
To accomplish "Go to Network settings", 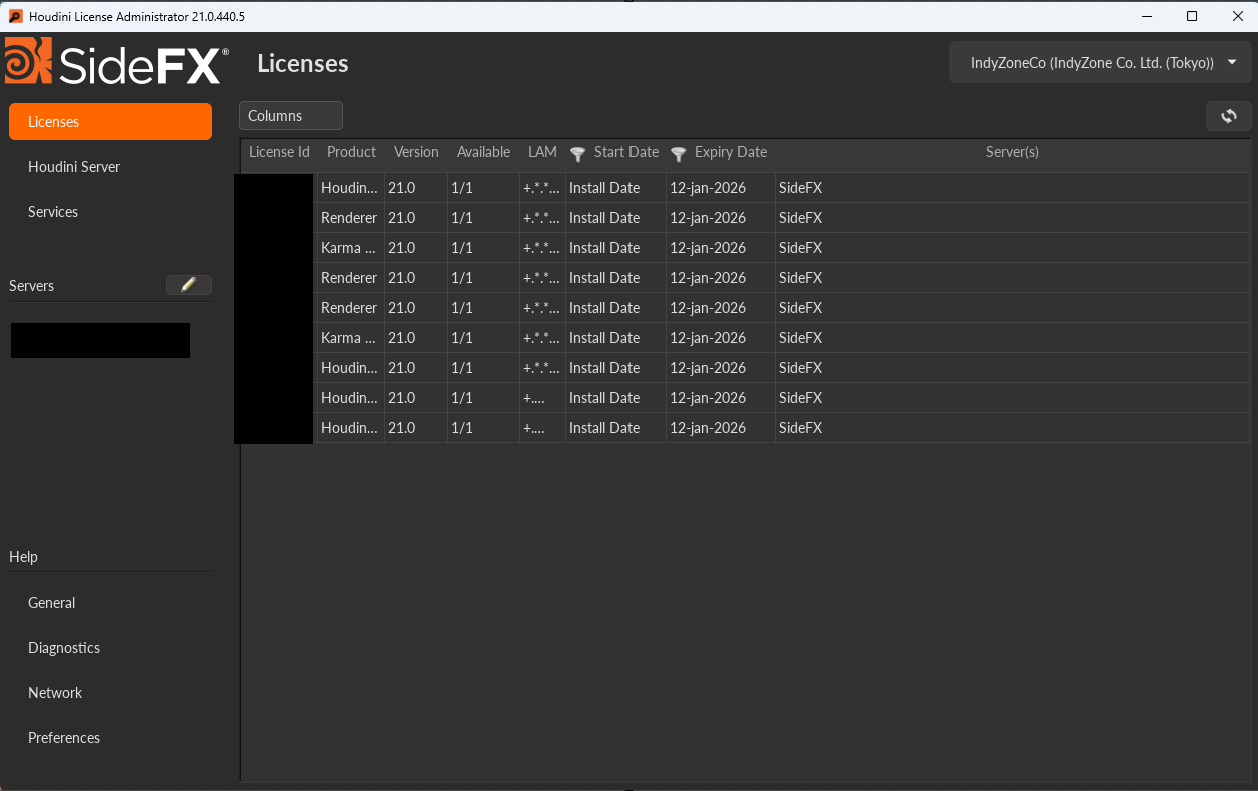I will tap(55, 693).
